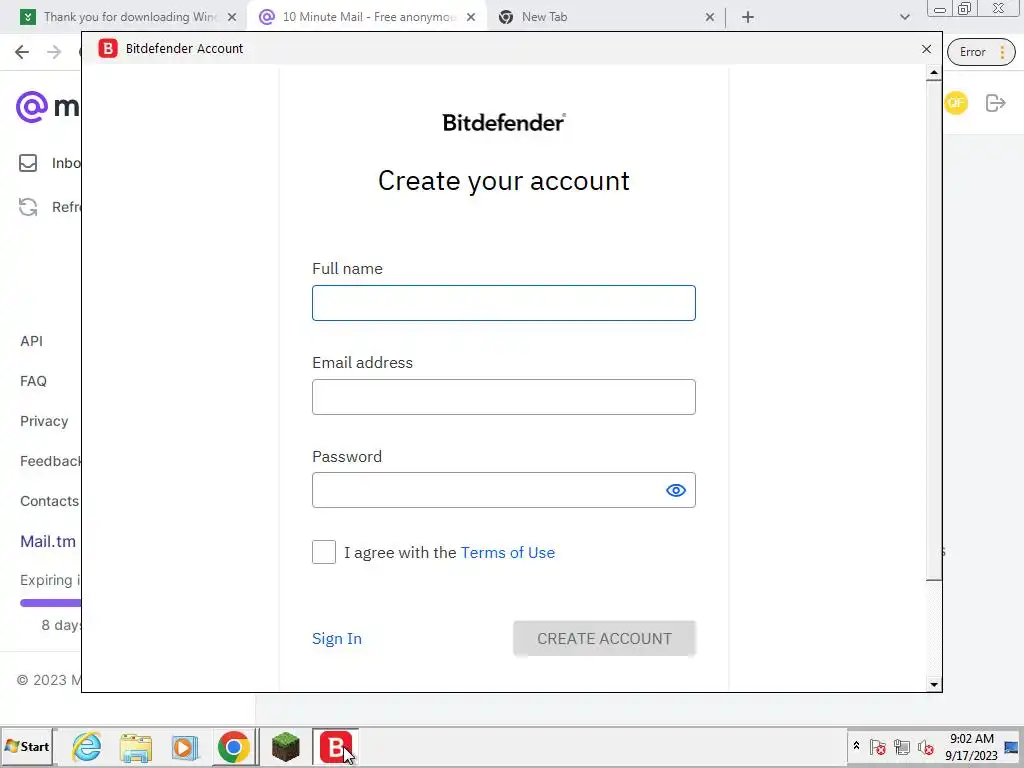Check the I agree with Terms checkbox
This screenshot has height=768, width=1024.
tap(324, 552)
